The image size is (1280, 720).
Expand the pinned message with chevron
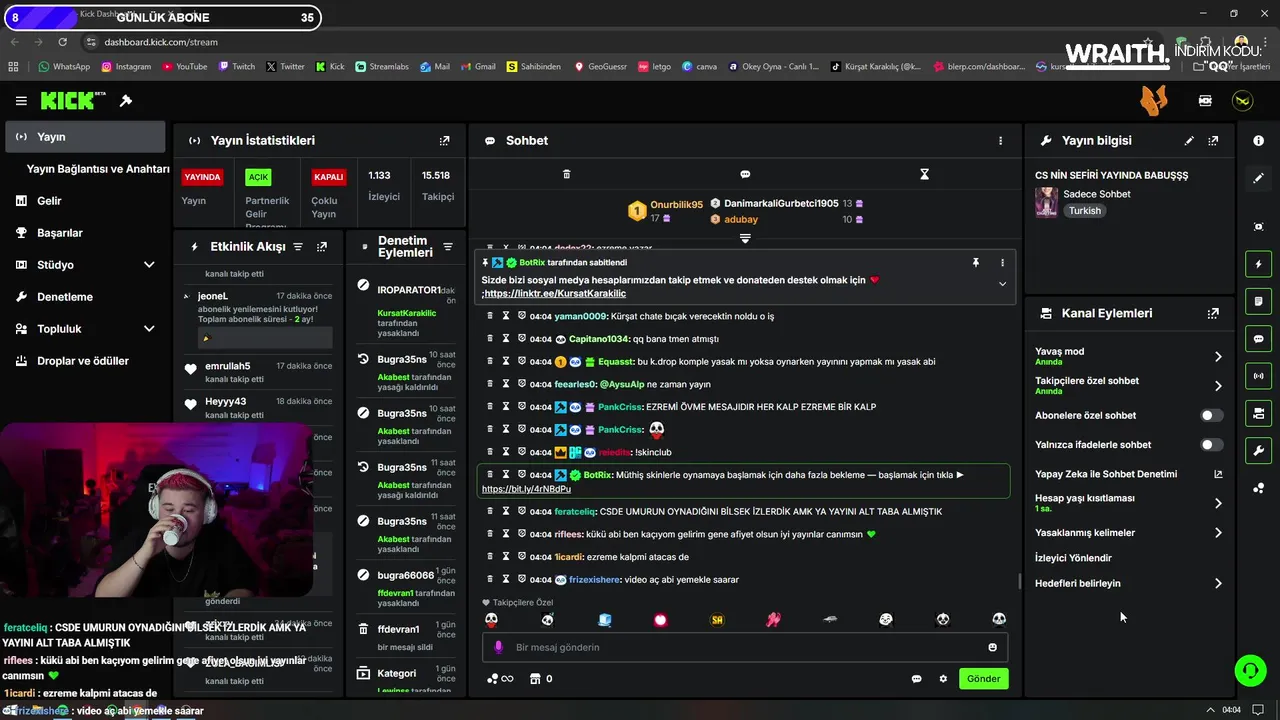(1002, 284)
